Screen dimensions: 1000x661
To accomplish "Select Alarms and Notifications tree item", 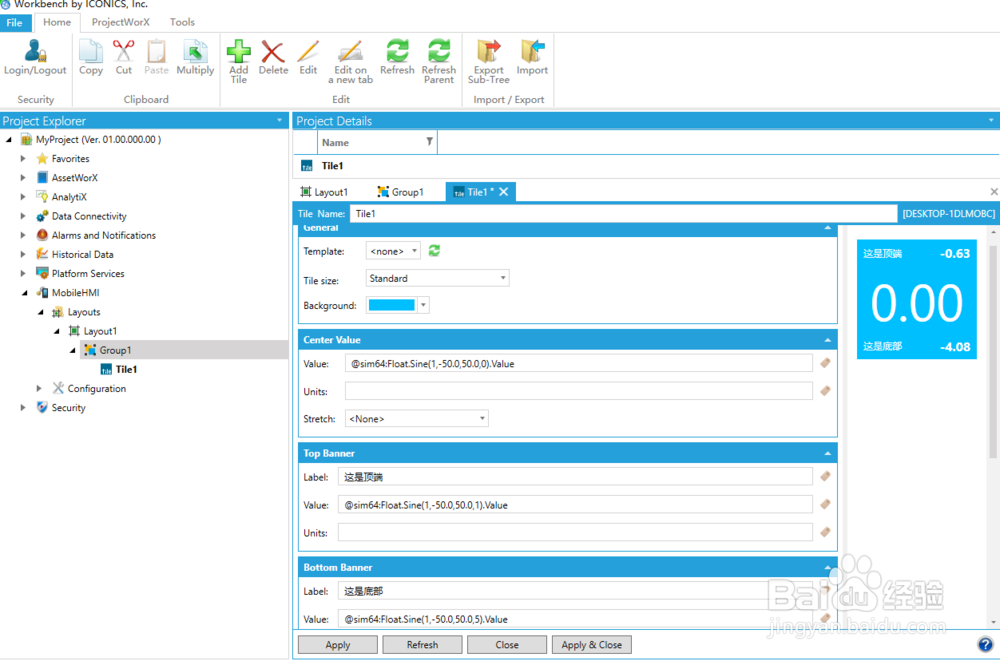I will click(x=103, y=235).
